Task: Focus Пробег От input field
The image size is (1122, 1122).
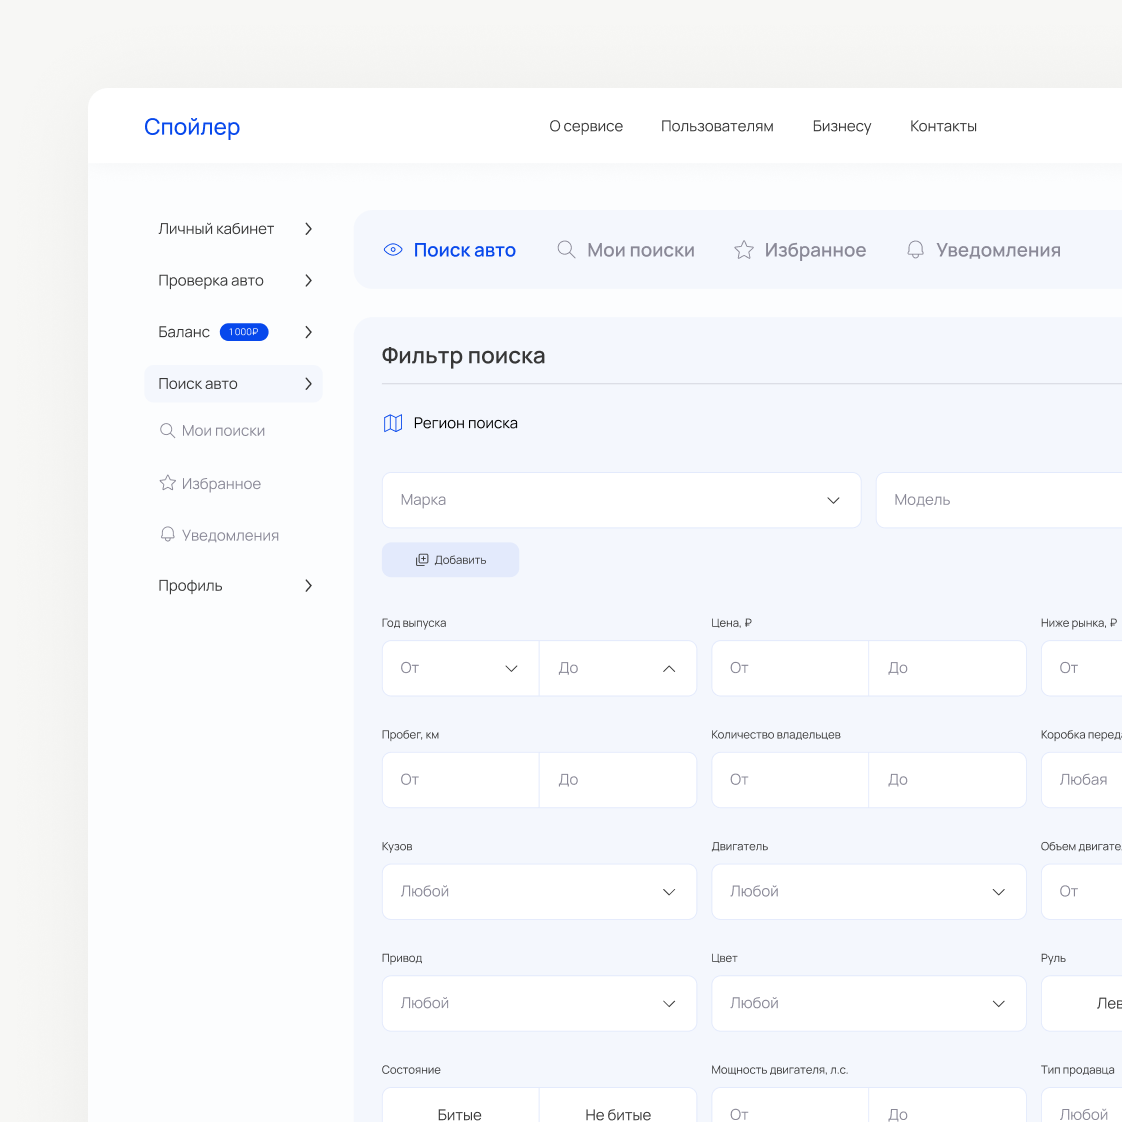Action: [x=460, y=780]
